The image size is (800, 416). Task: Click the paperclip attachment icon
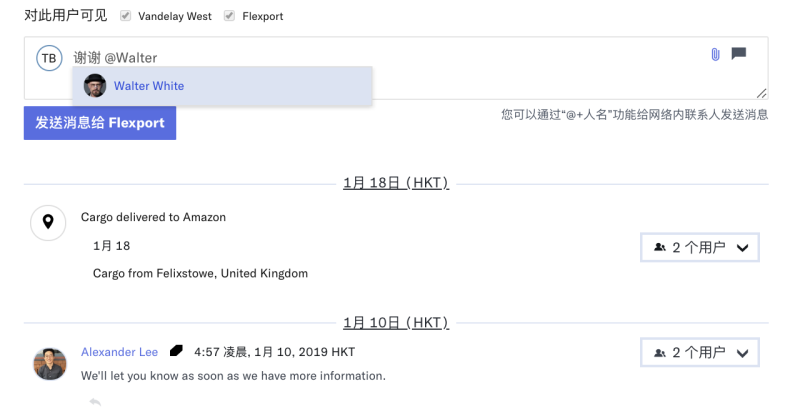click(715, 54)
